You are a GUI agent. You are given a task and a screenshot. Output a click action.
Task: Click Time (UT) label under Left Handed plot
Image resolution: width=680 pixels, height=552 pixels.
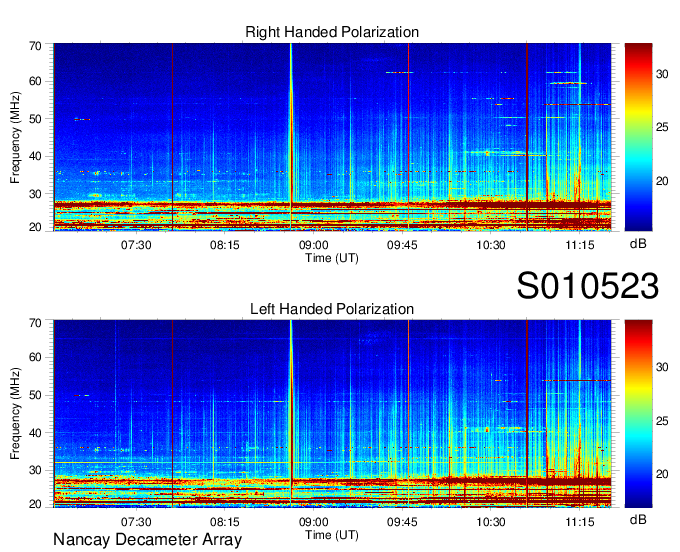(332, 535)
